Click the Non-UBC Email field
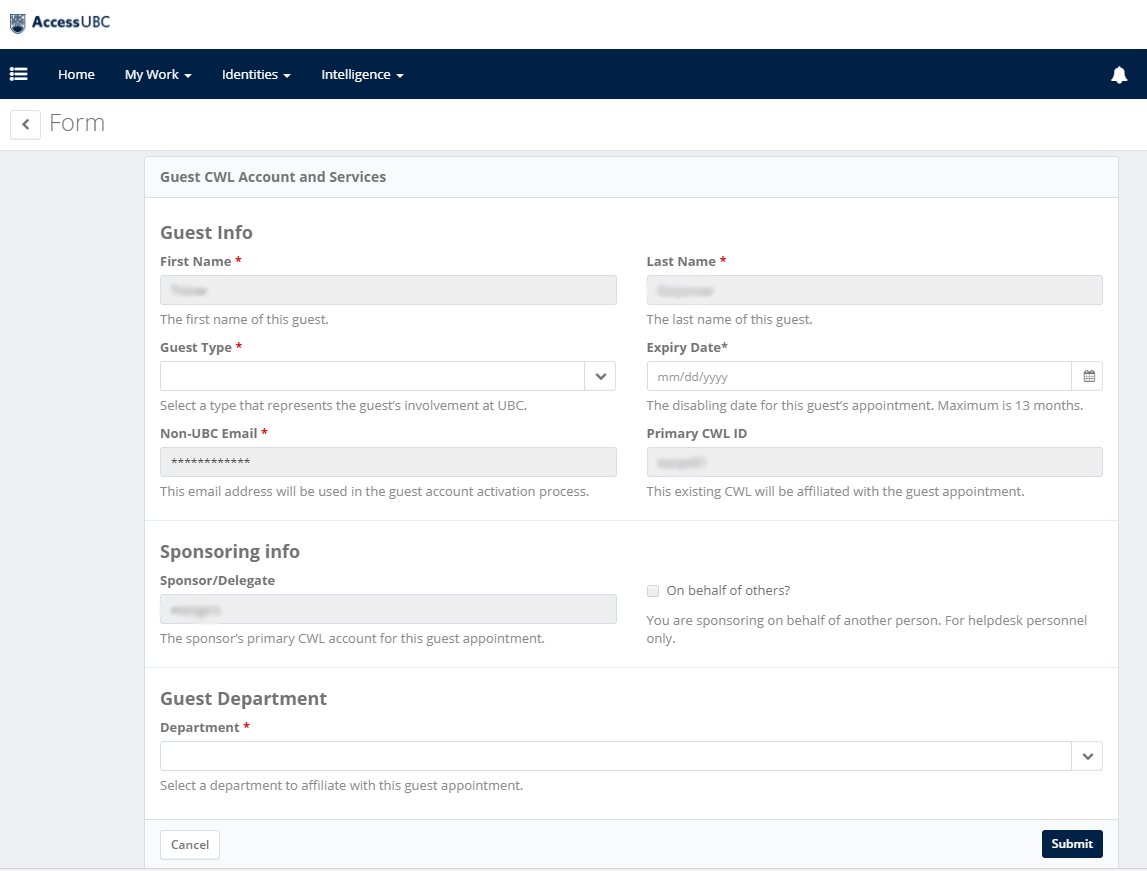 (388, 462)
